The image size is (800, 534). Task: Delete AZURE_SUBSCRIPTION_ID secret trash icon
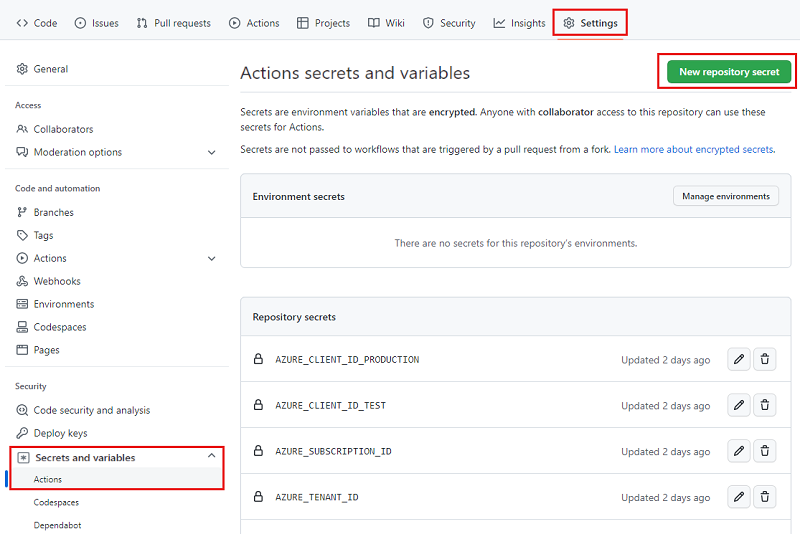(764, 451)
